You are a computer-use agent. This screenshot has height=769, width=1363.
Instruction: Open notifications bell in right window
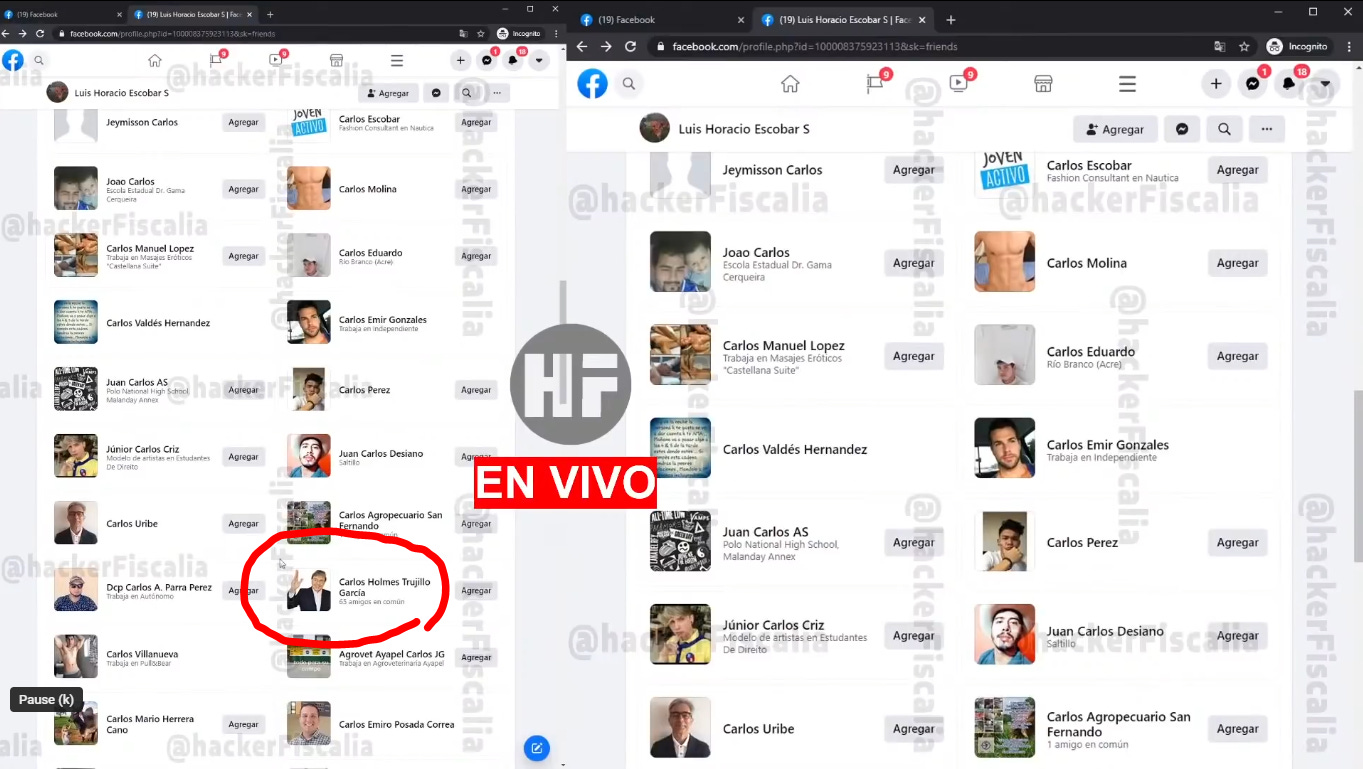[1289, 84]
